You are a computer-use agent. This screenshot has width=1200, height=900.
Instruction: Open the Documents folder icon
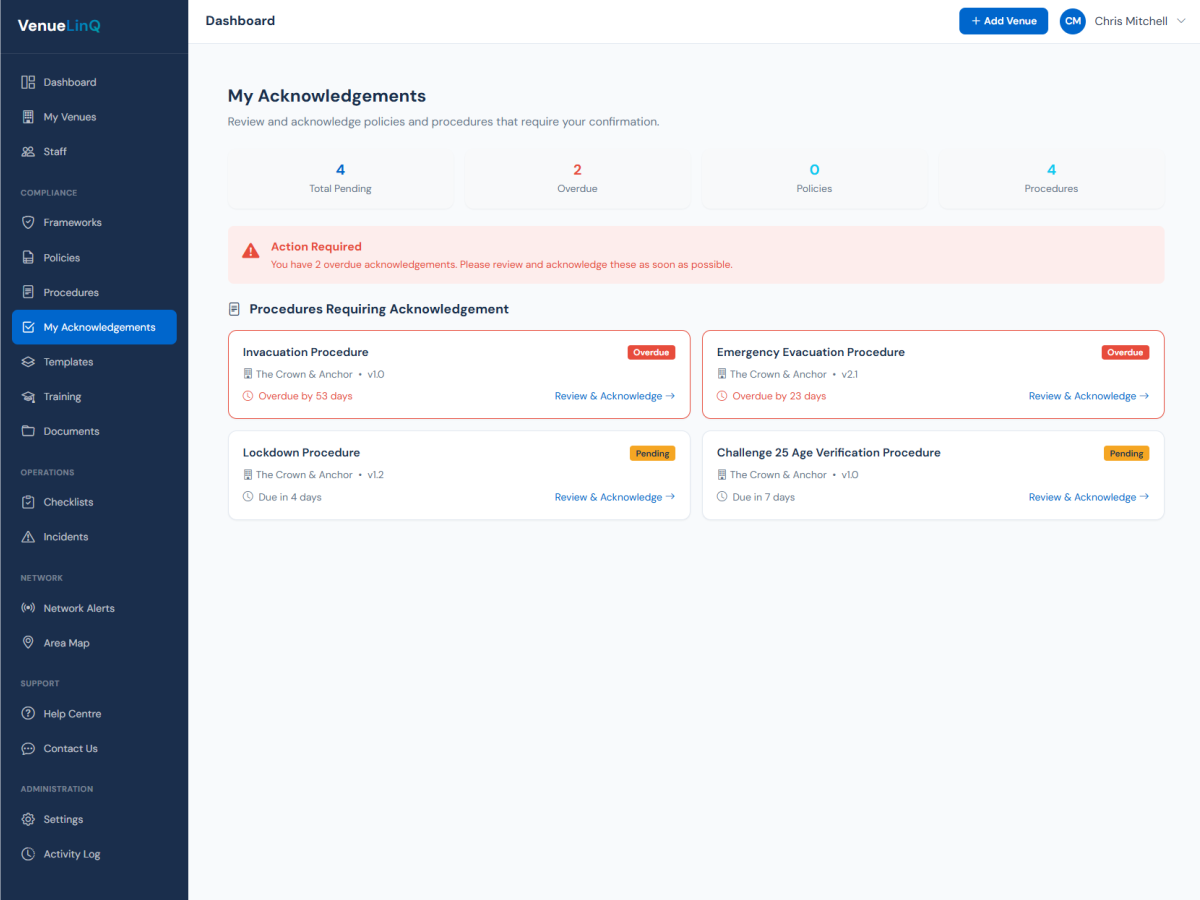(x=28, y=431)
